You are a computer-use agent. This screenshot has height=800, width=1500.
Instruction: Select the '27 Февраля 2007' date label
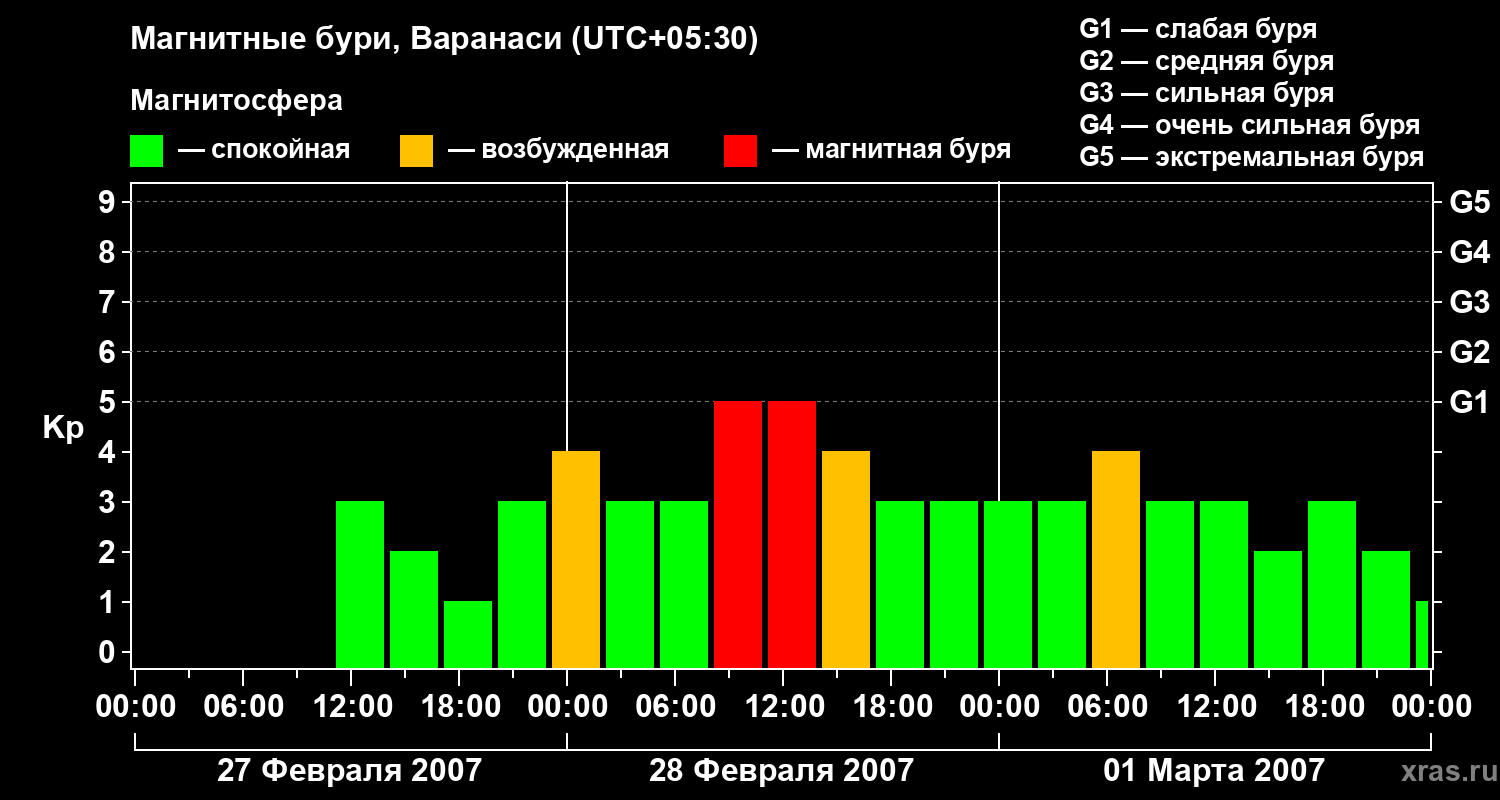[349, 771]
